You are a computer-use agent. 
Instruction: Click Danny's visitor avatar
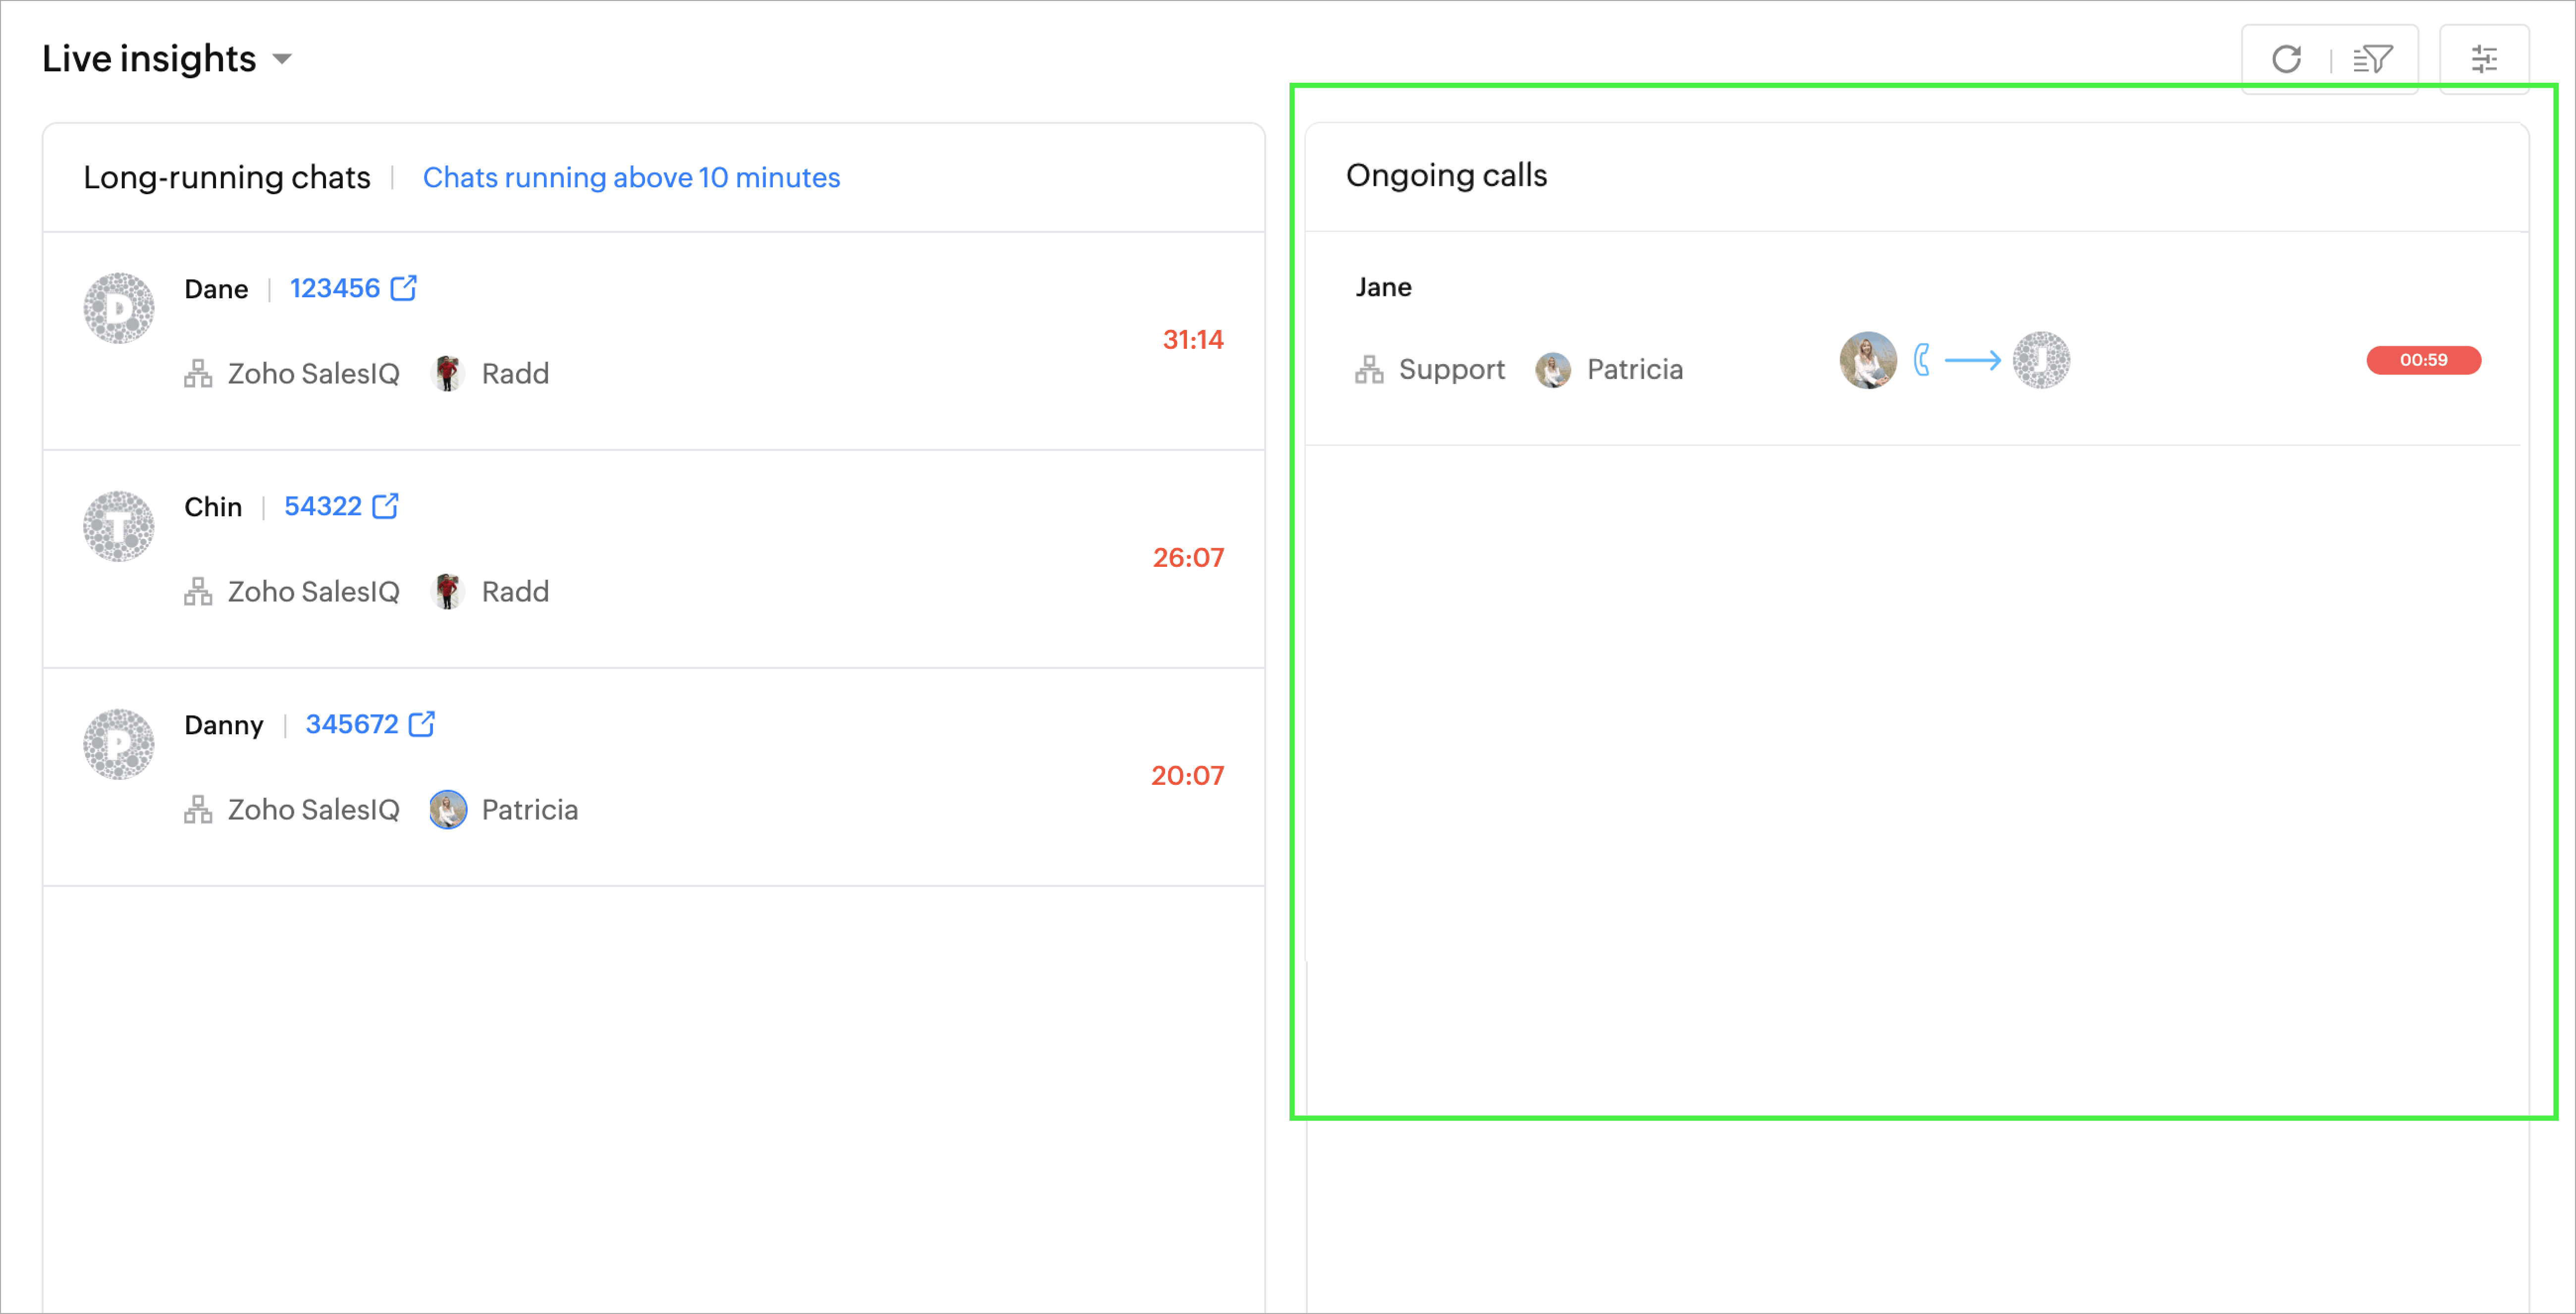pos(118,744)
